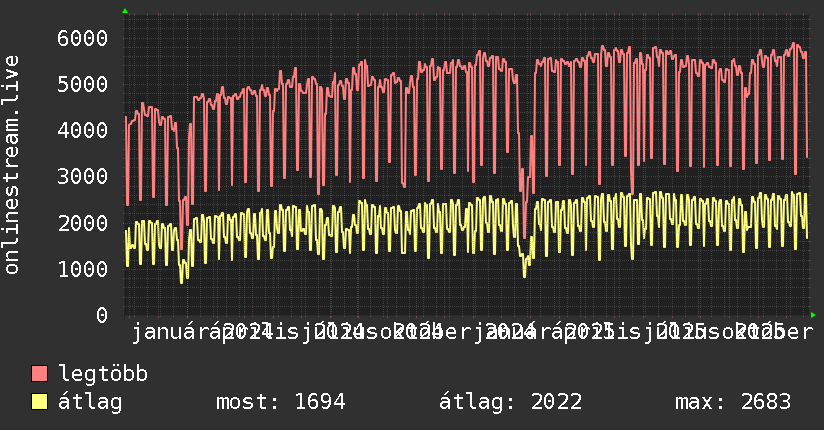Click the 'most: 1694' current value
Screen dimensions: 824x430
click(280, 402)
